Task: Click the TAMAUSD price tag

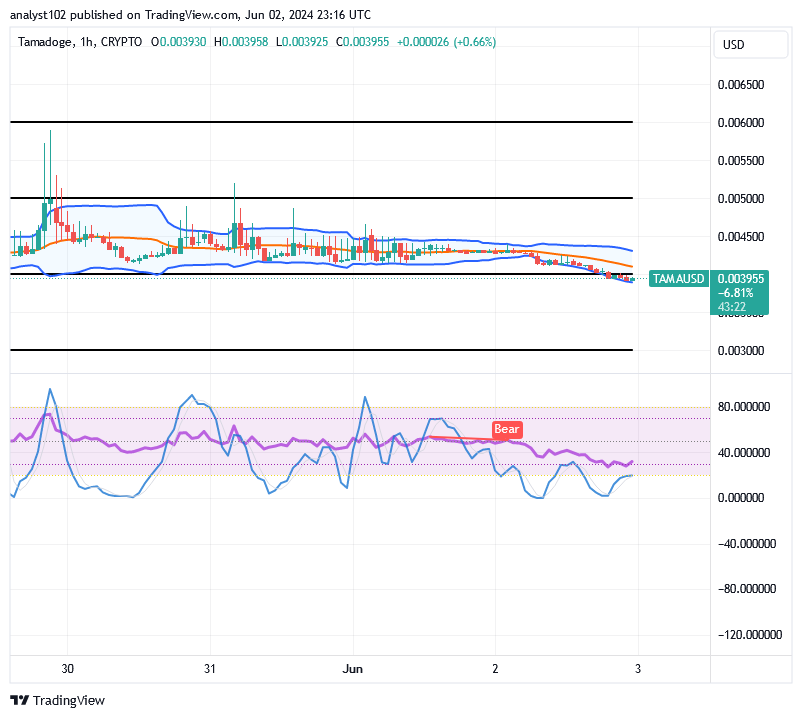Action: click(x=678, y=279)
